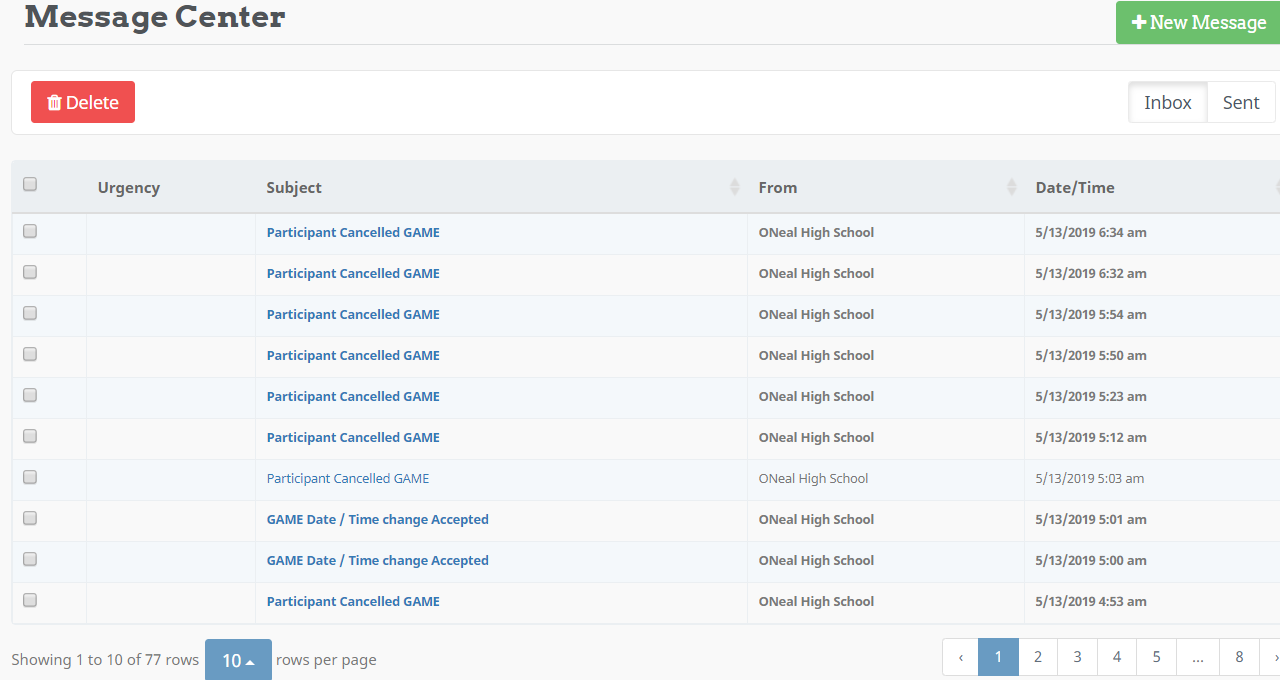Image resolution: width=1280 pixels, height=680 pixels.
Task: Switch to the Sent tab
Action: coord(1241,102)
